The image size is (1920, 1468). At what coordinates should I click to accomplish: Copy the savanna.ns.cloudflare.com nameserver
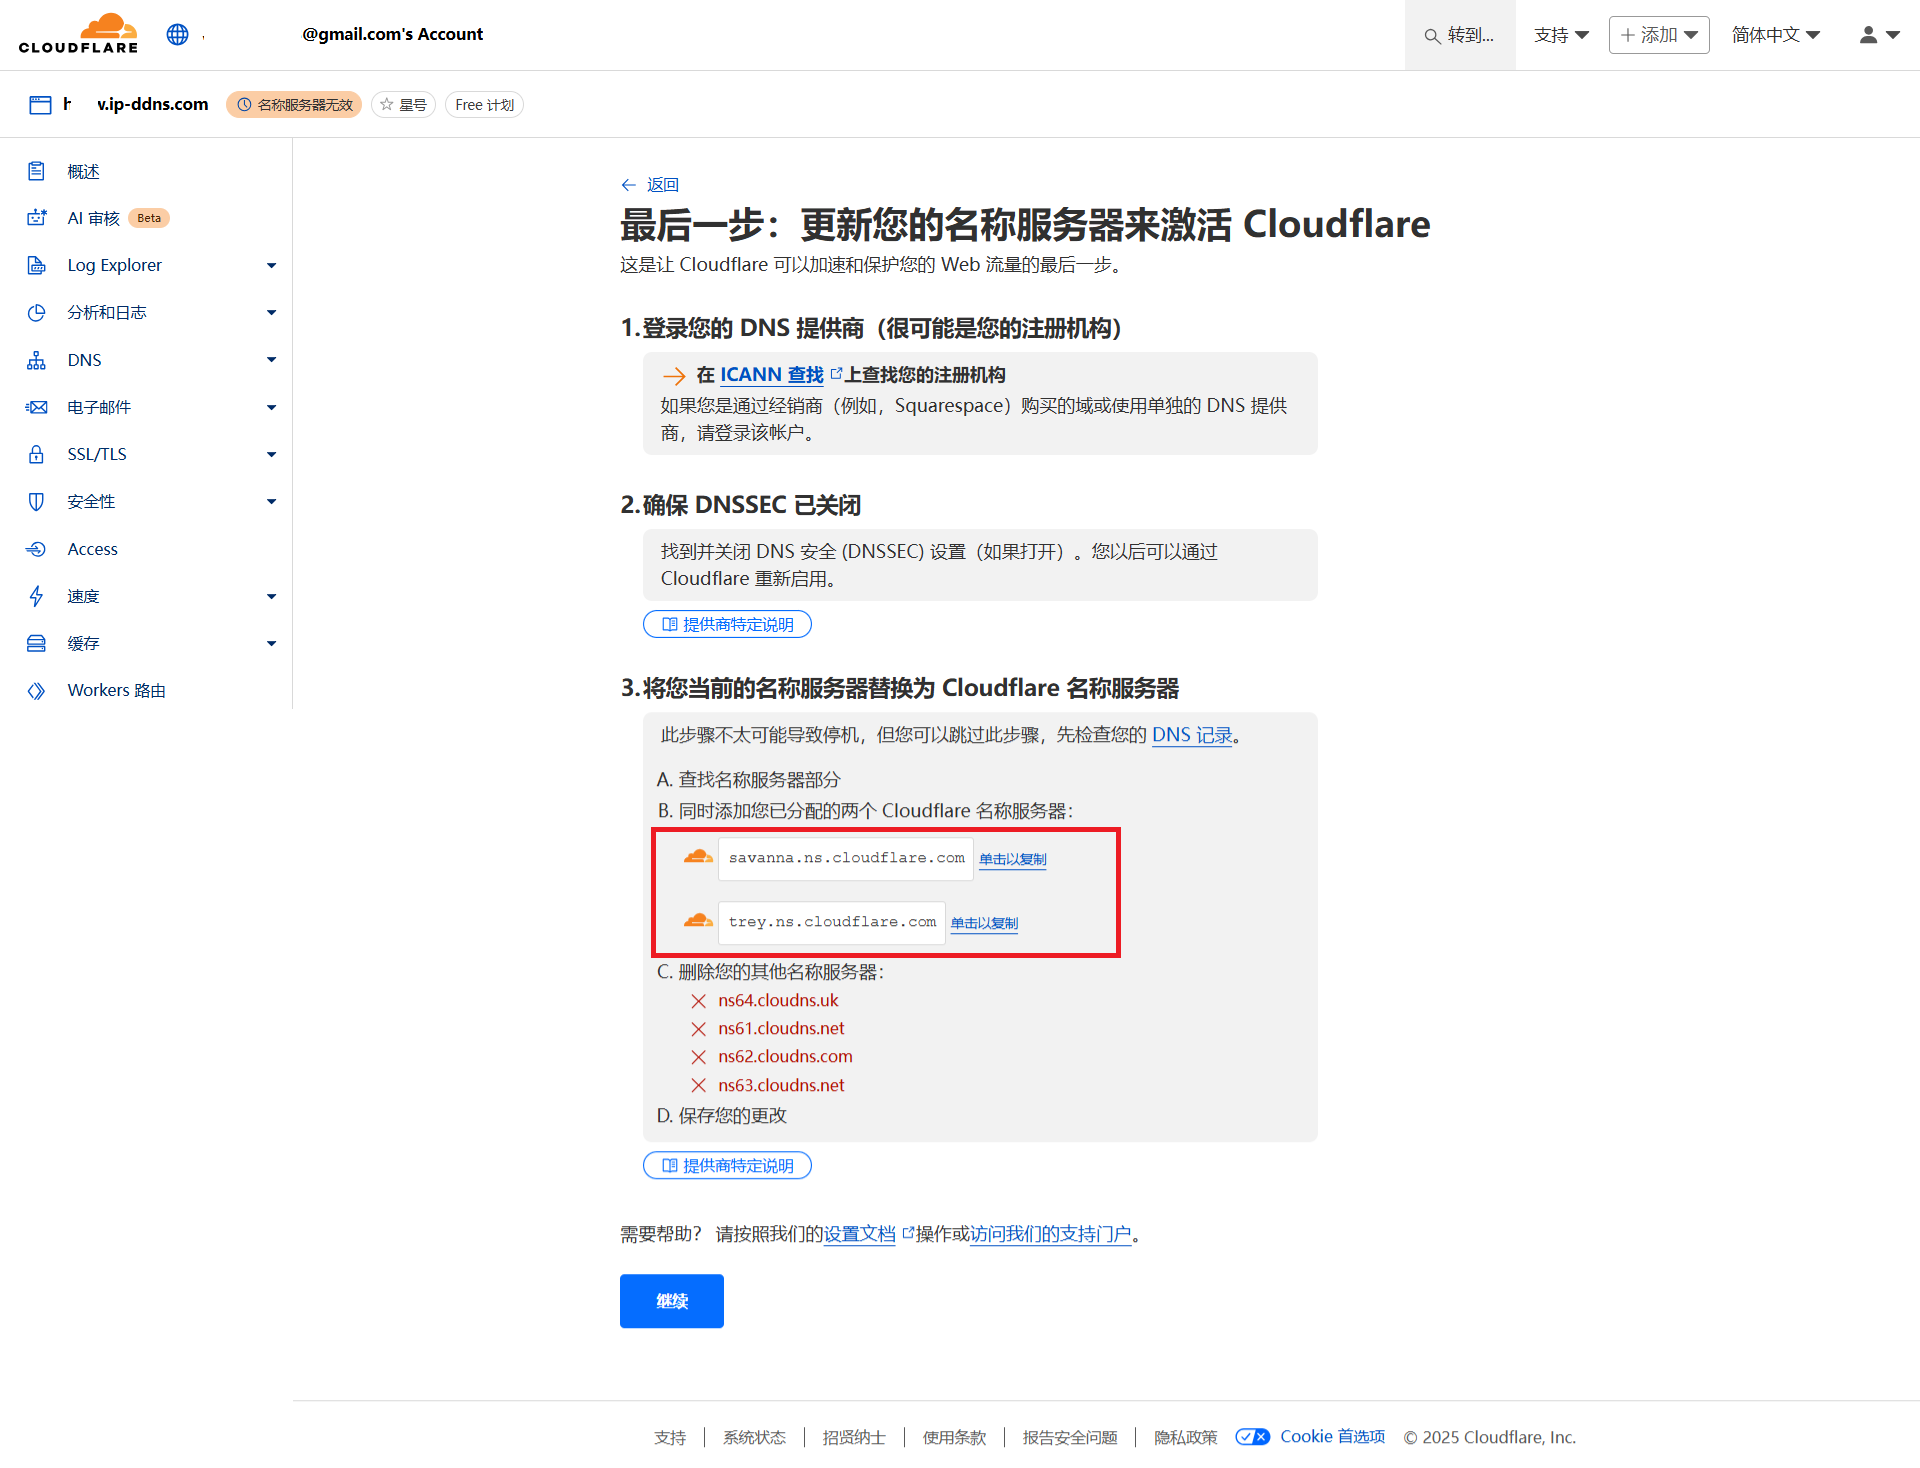1012,859
